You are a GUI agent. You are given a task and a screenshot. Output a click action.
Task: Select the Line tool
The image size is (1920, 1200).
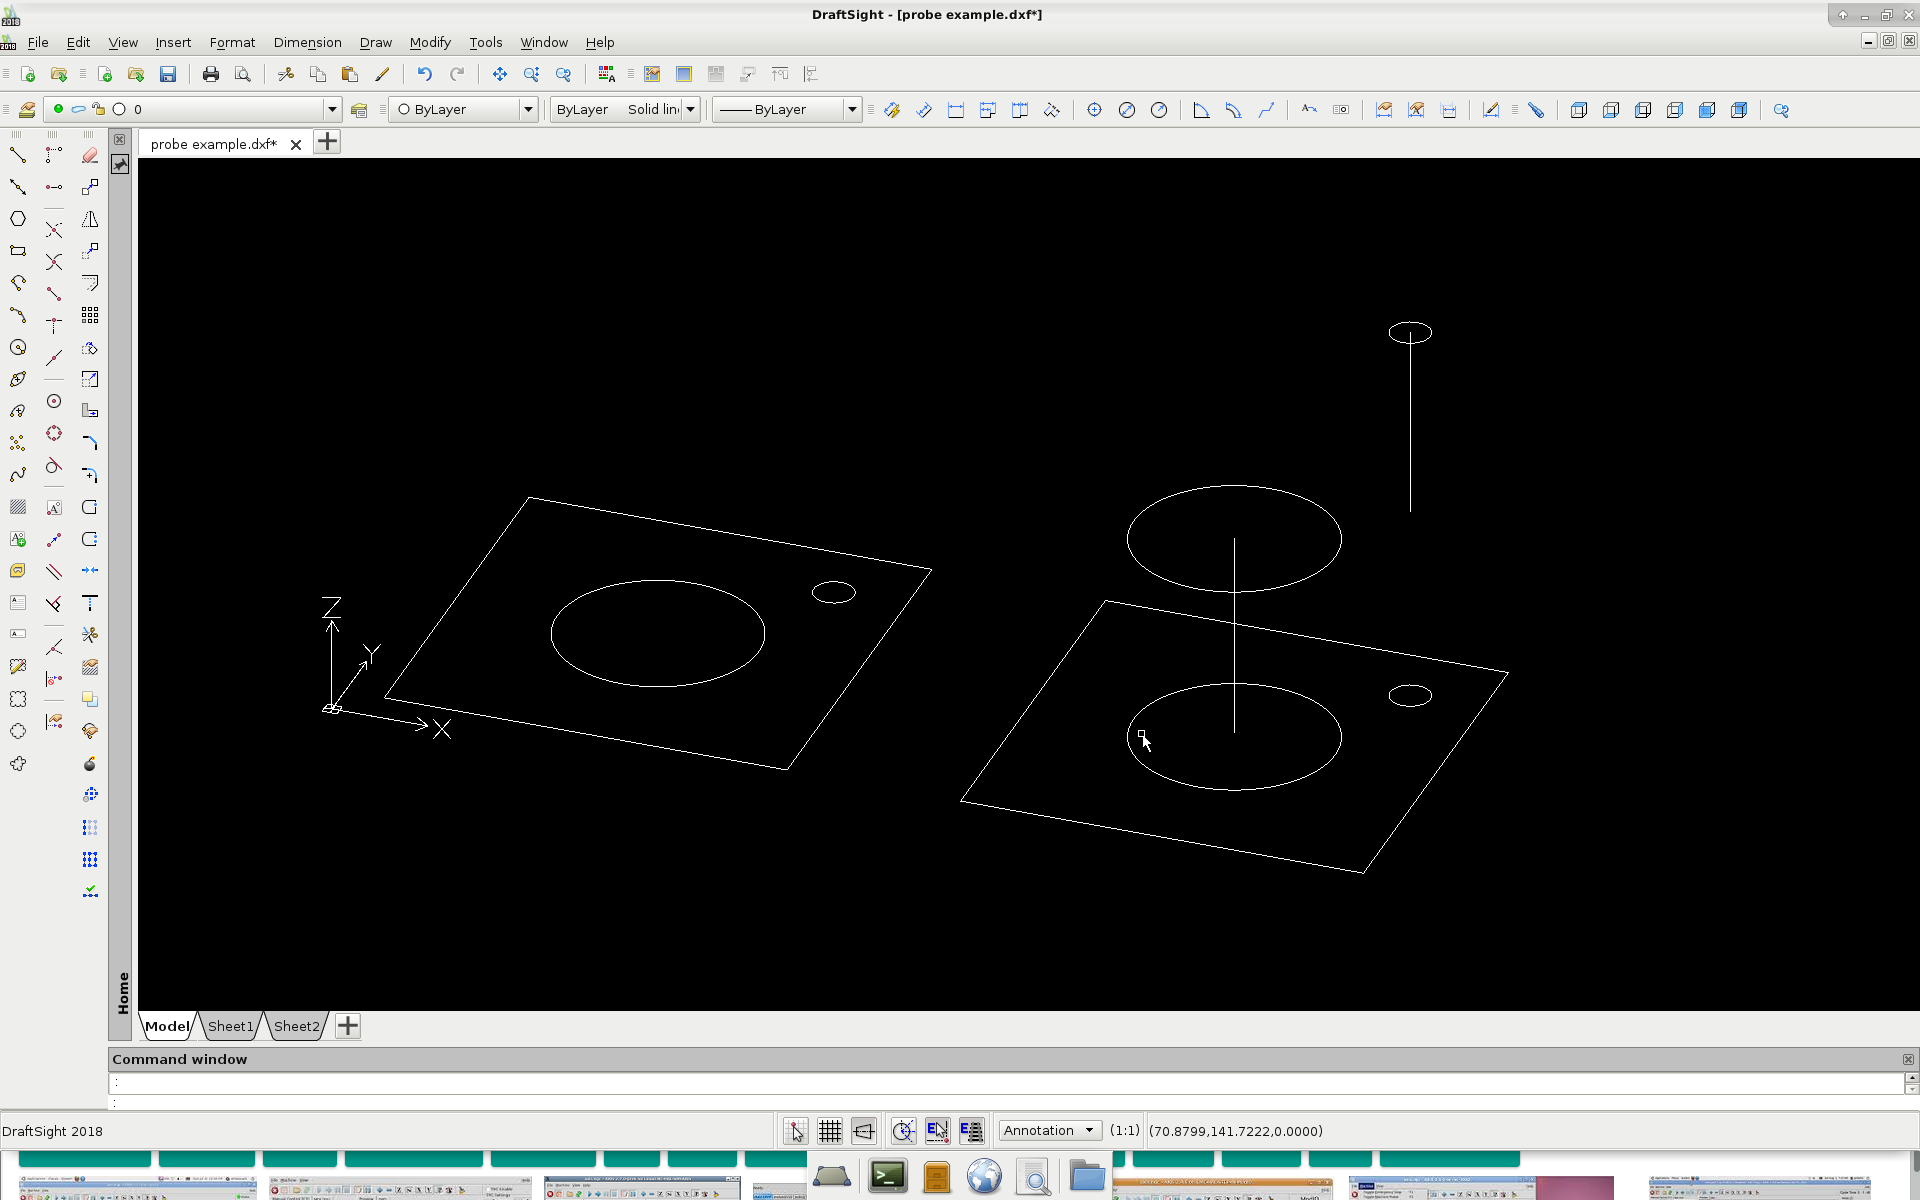(18, 155)
